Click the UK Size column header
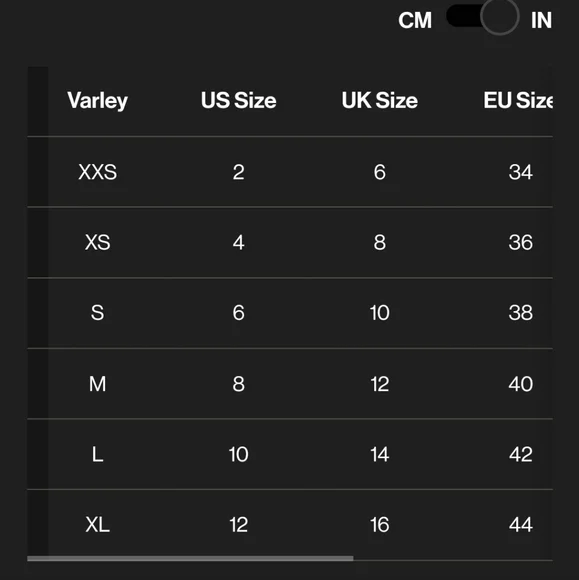579x580 pixels. (x=380, y=100)
